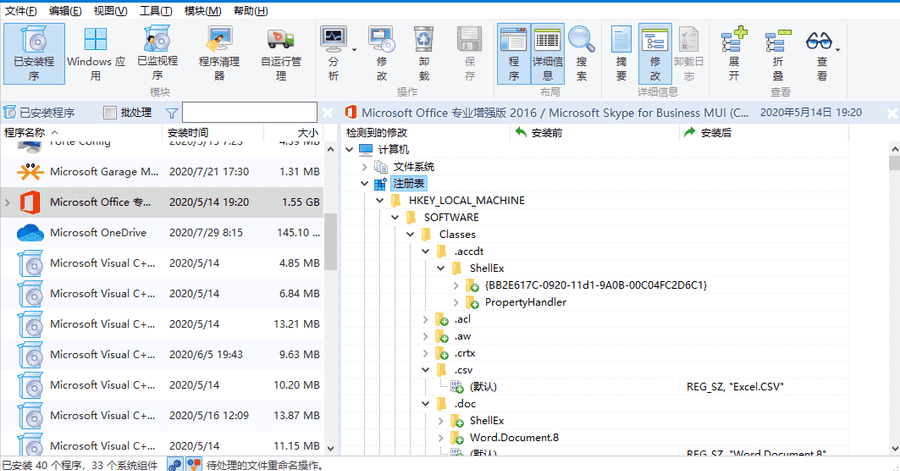Screen dimensions: 900x471
Task: Open the 编辑(E) menu
Action: pos(65,11)
